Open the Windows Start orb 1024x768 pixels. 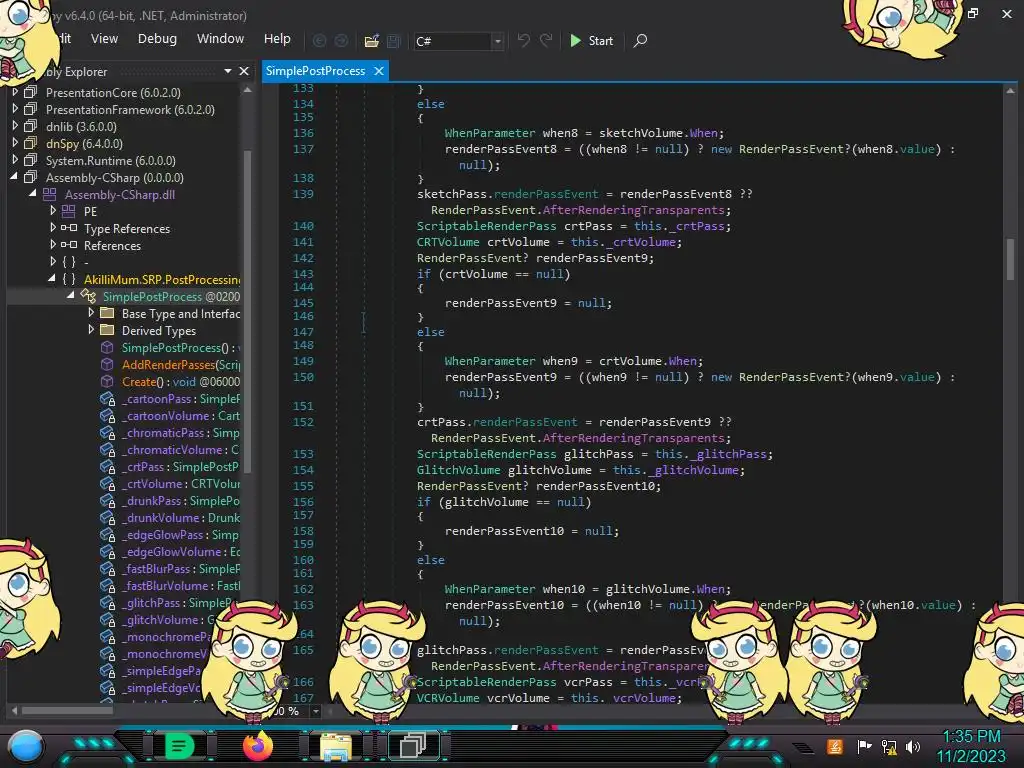point(25,747)
